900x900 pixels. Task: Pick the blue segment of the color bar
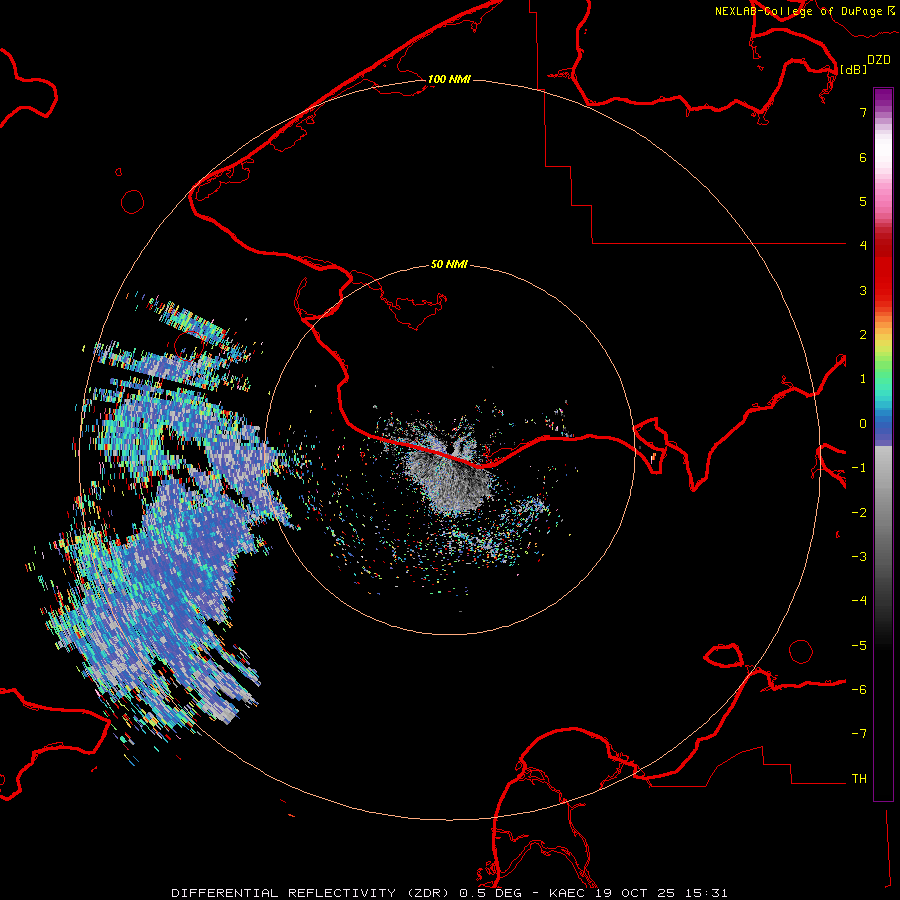pyautogui.click(x=883, y=425)
